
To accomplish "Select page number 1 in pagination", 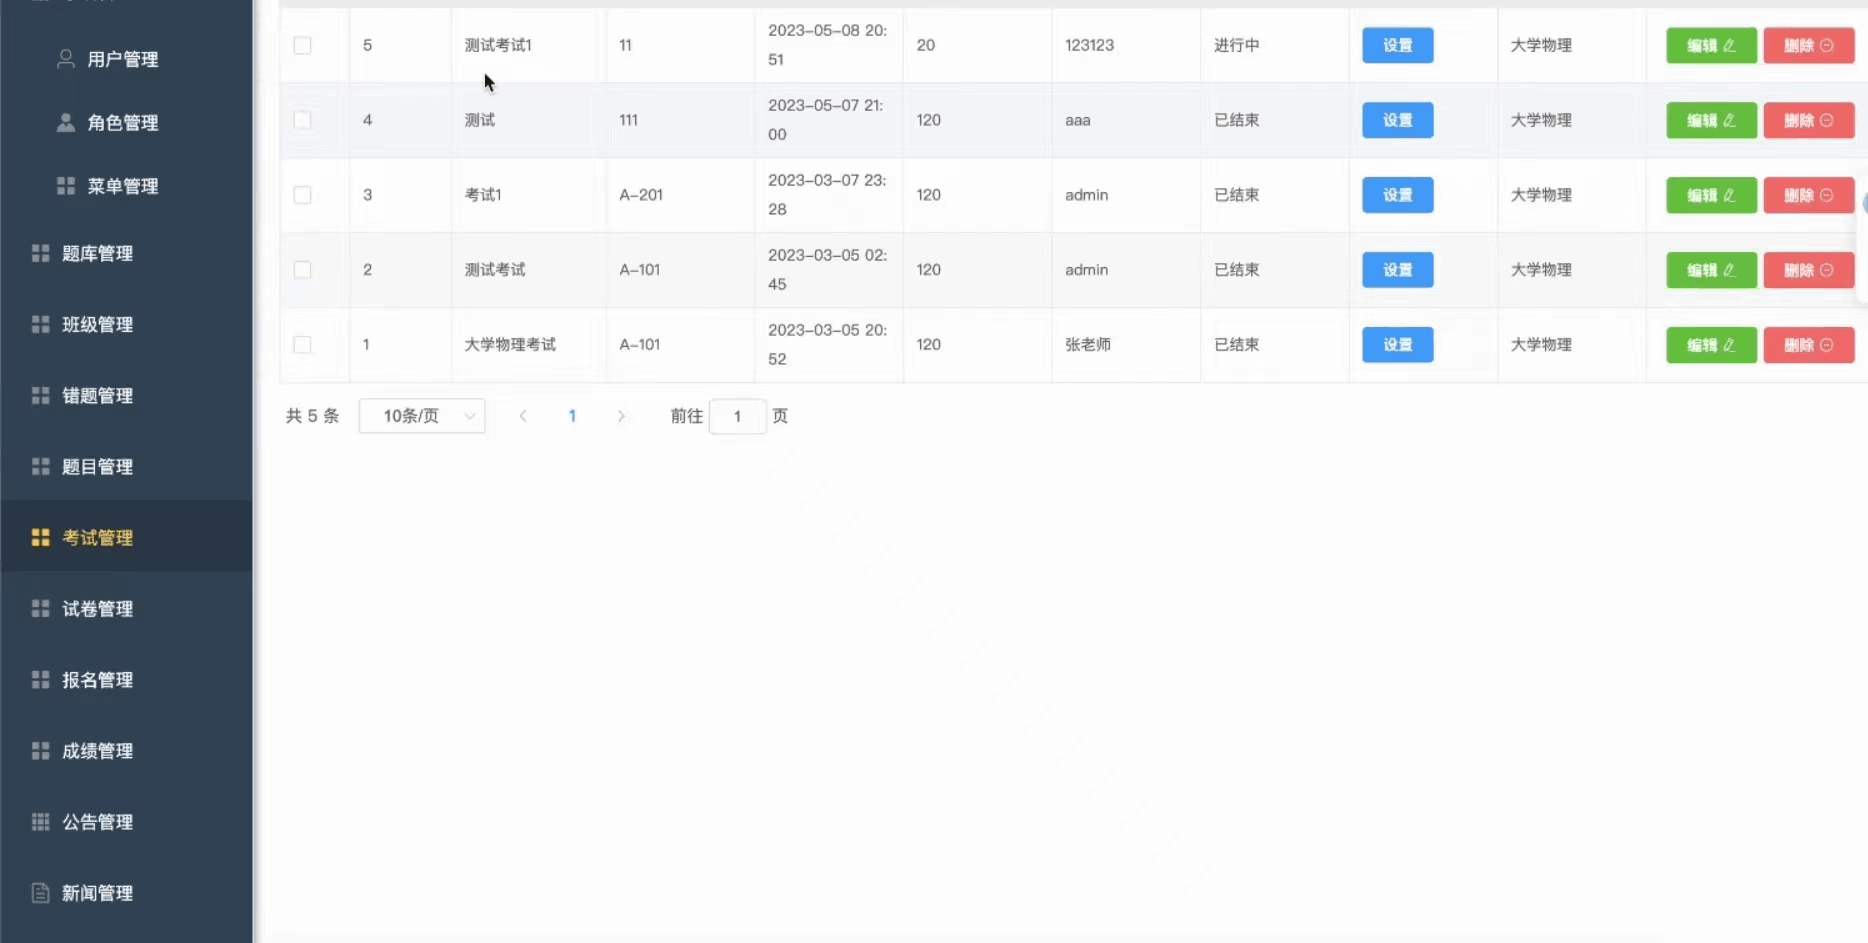I will [572, 416].
